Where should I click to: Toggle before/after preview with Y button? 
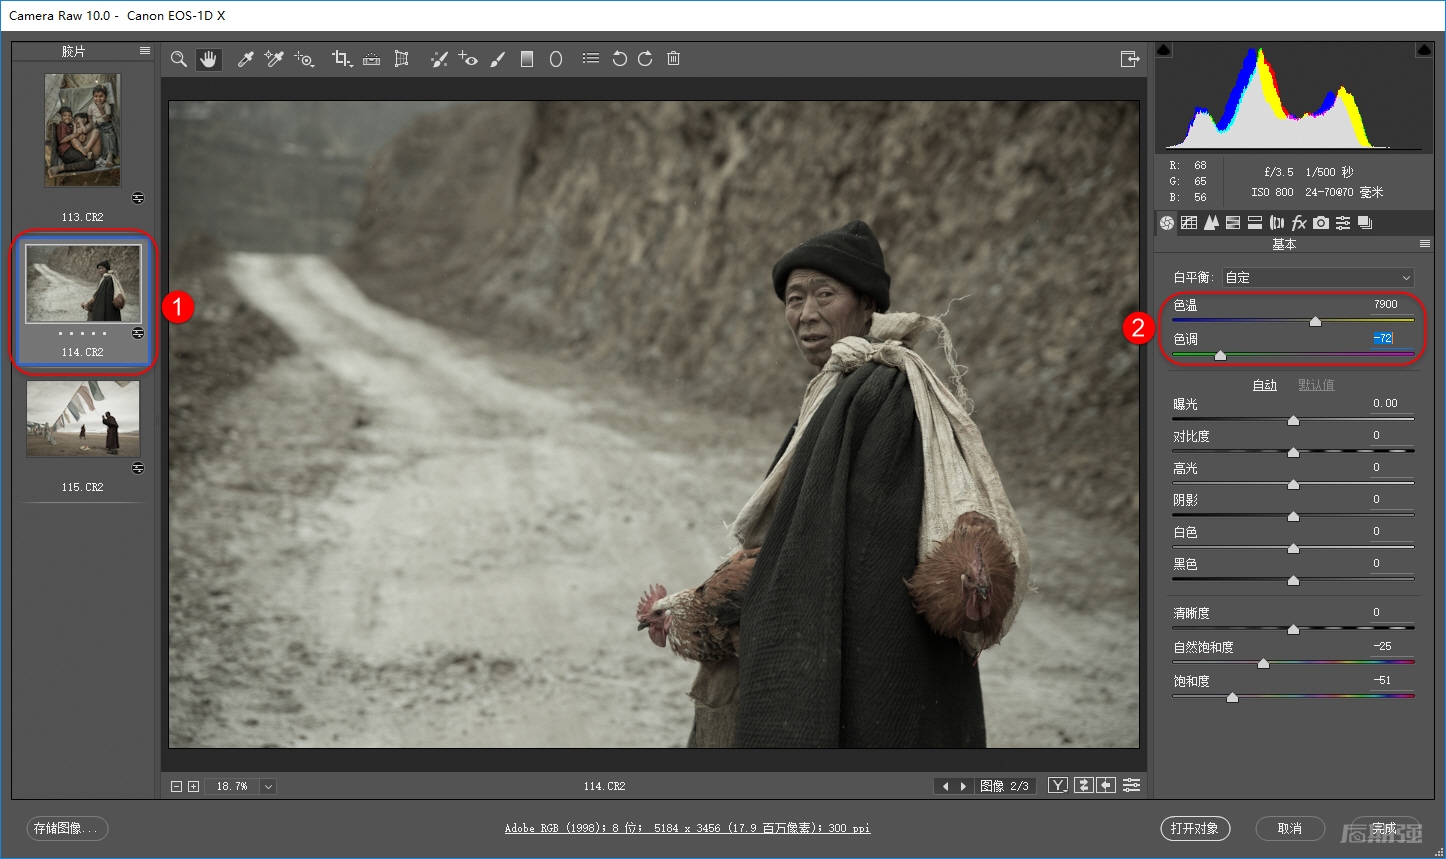1057,786
